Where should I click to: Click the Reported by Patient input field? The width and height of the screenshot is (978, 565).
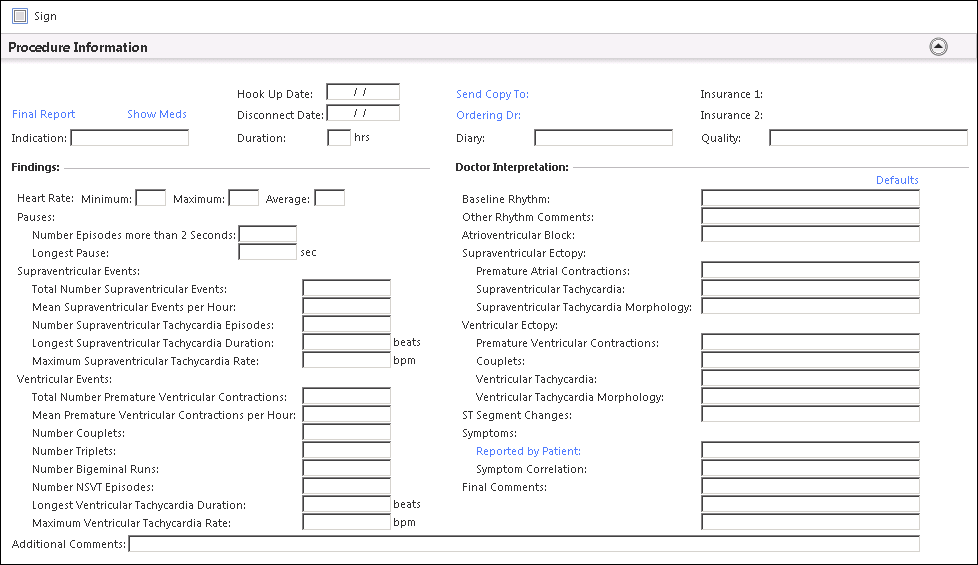point(810,450)
